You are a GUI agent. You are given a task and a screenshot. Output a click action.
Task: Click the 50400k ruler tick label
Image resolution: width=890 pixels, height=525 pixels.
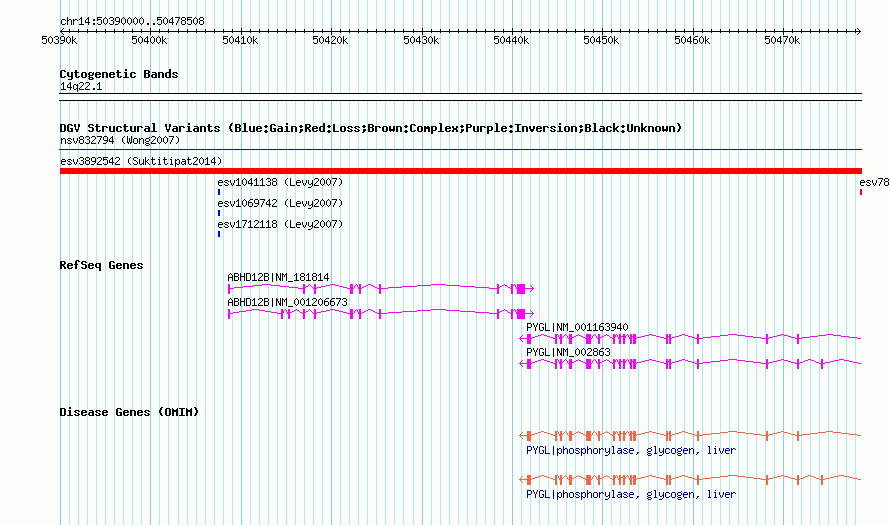pyautogui.click(x=149, y=40)
